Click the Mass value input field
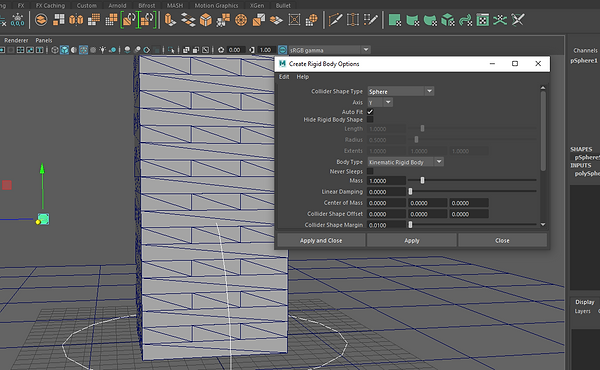The width and height of the screenshot is (600, 370). tap(386, 181)
